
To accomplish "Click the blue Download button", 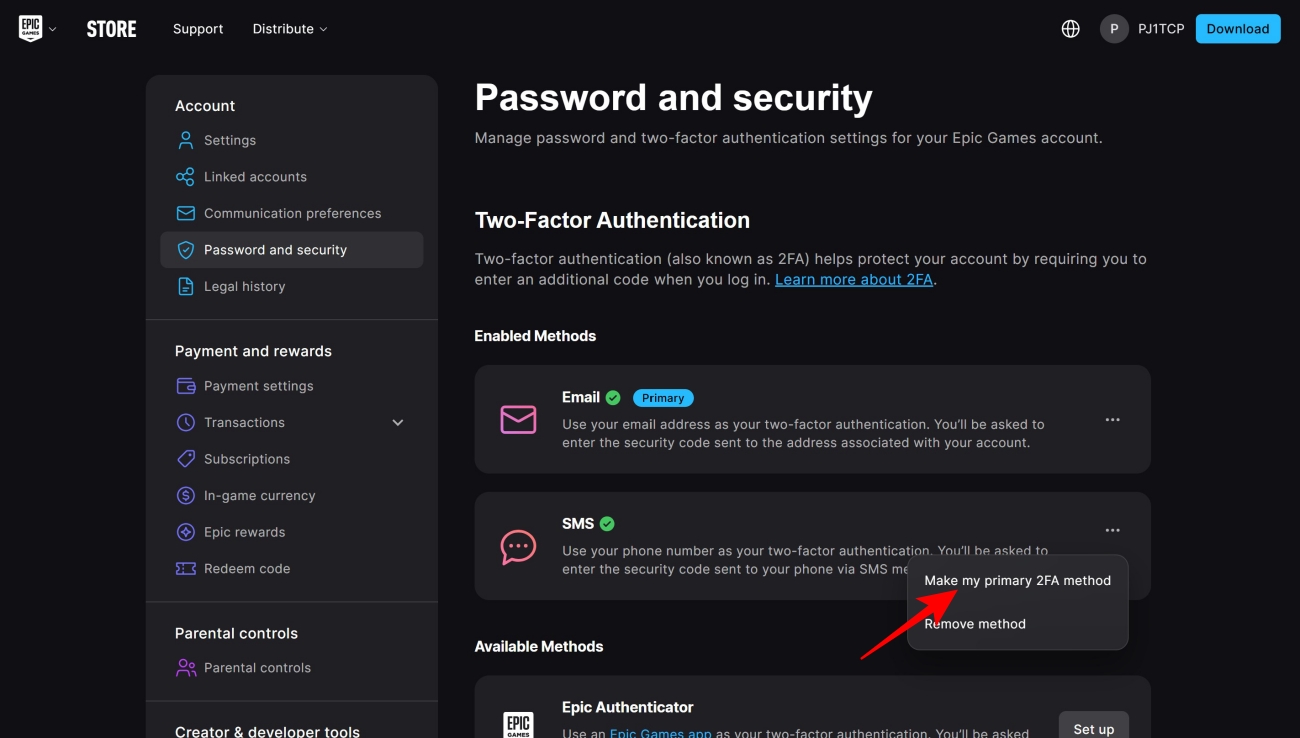I will click(x=1238, y=29).
